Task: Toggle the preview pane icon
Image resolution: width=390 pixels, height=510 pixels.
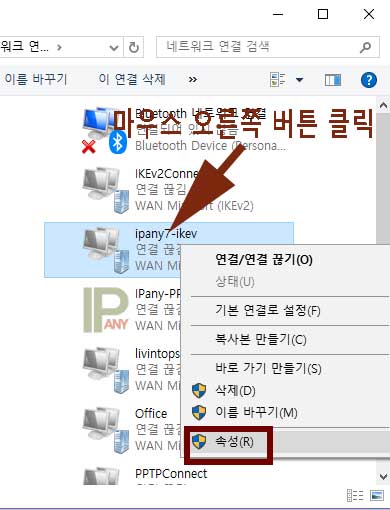Action: (333, 80)
